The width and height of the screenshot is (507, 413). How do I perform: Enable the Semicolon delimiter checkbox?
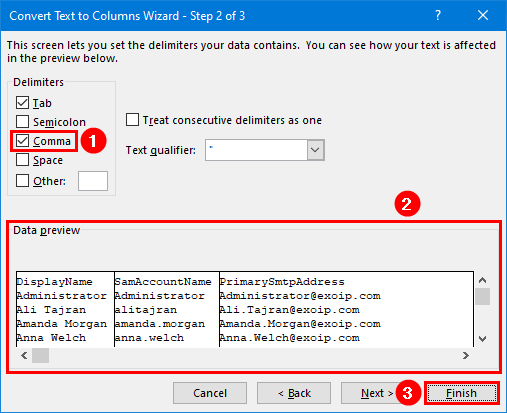pos(22,122)
